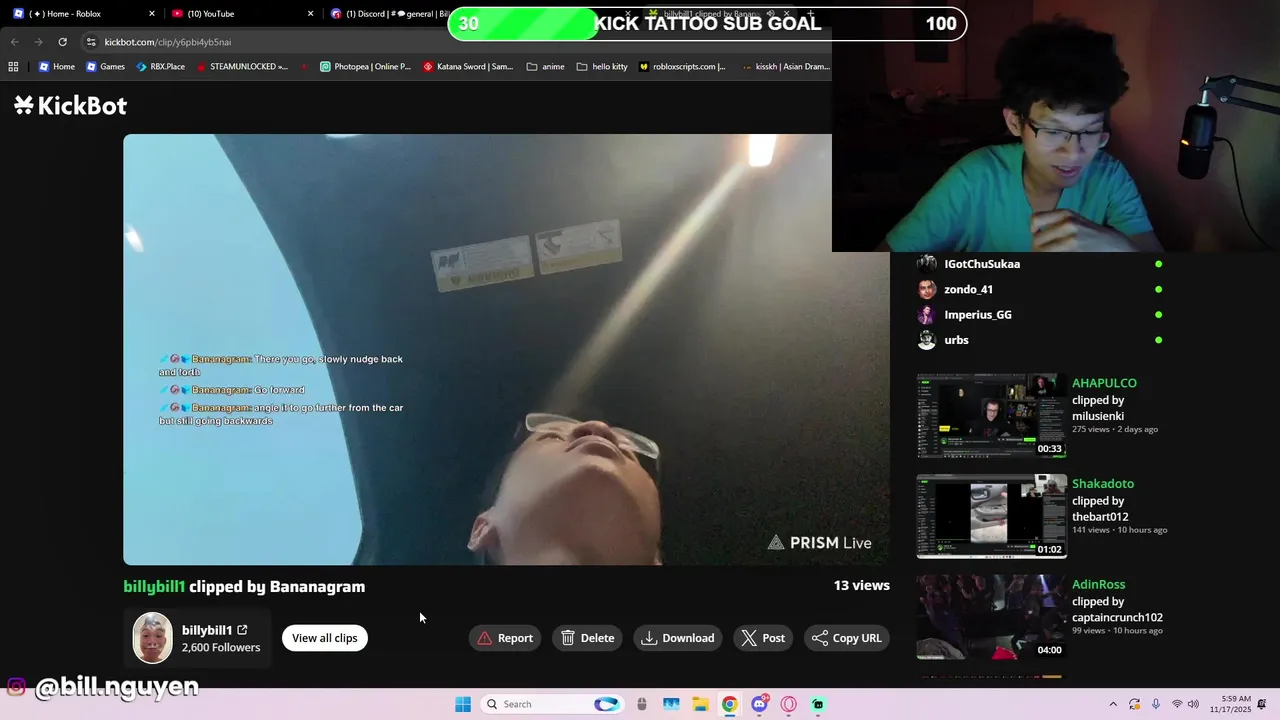Open the billybill1 link in the clip title
Viewport: 1280px width, 720px height.
tap(154, 587)
